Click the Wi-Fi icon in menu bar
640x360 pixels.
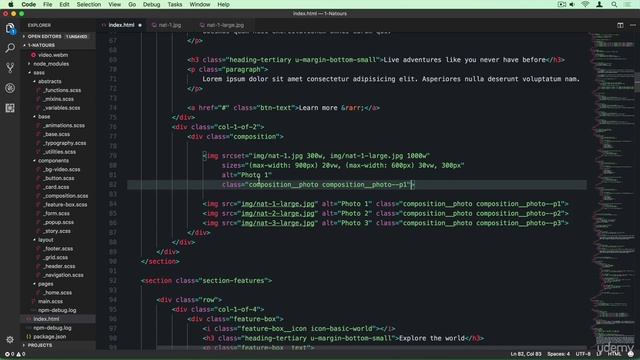585,4
